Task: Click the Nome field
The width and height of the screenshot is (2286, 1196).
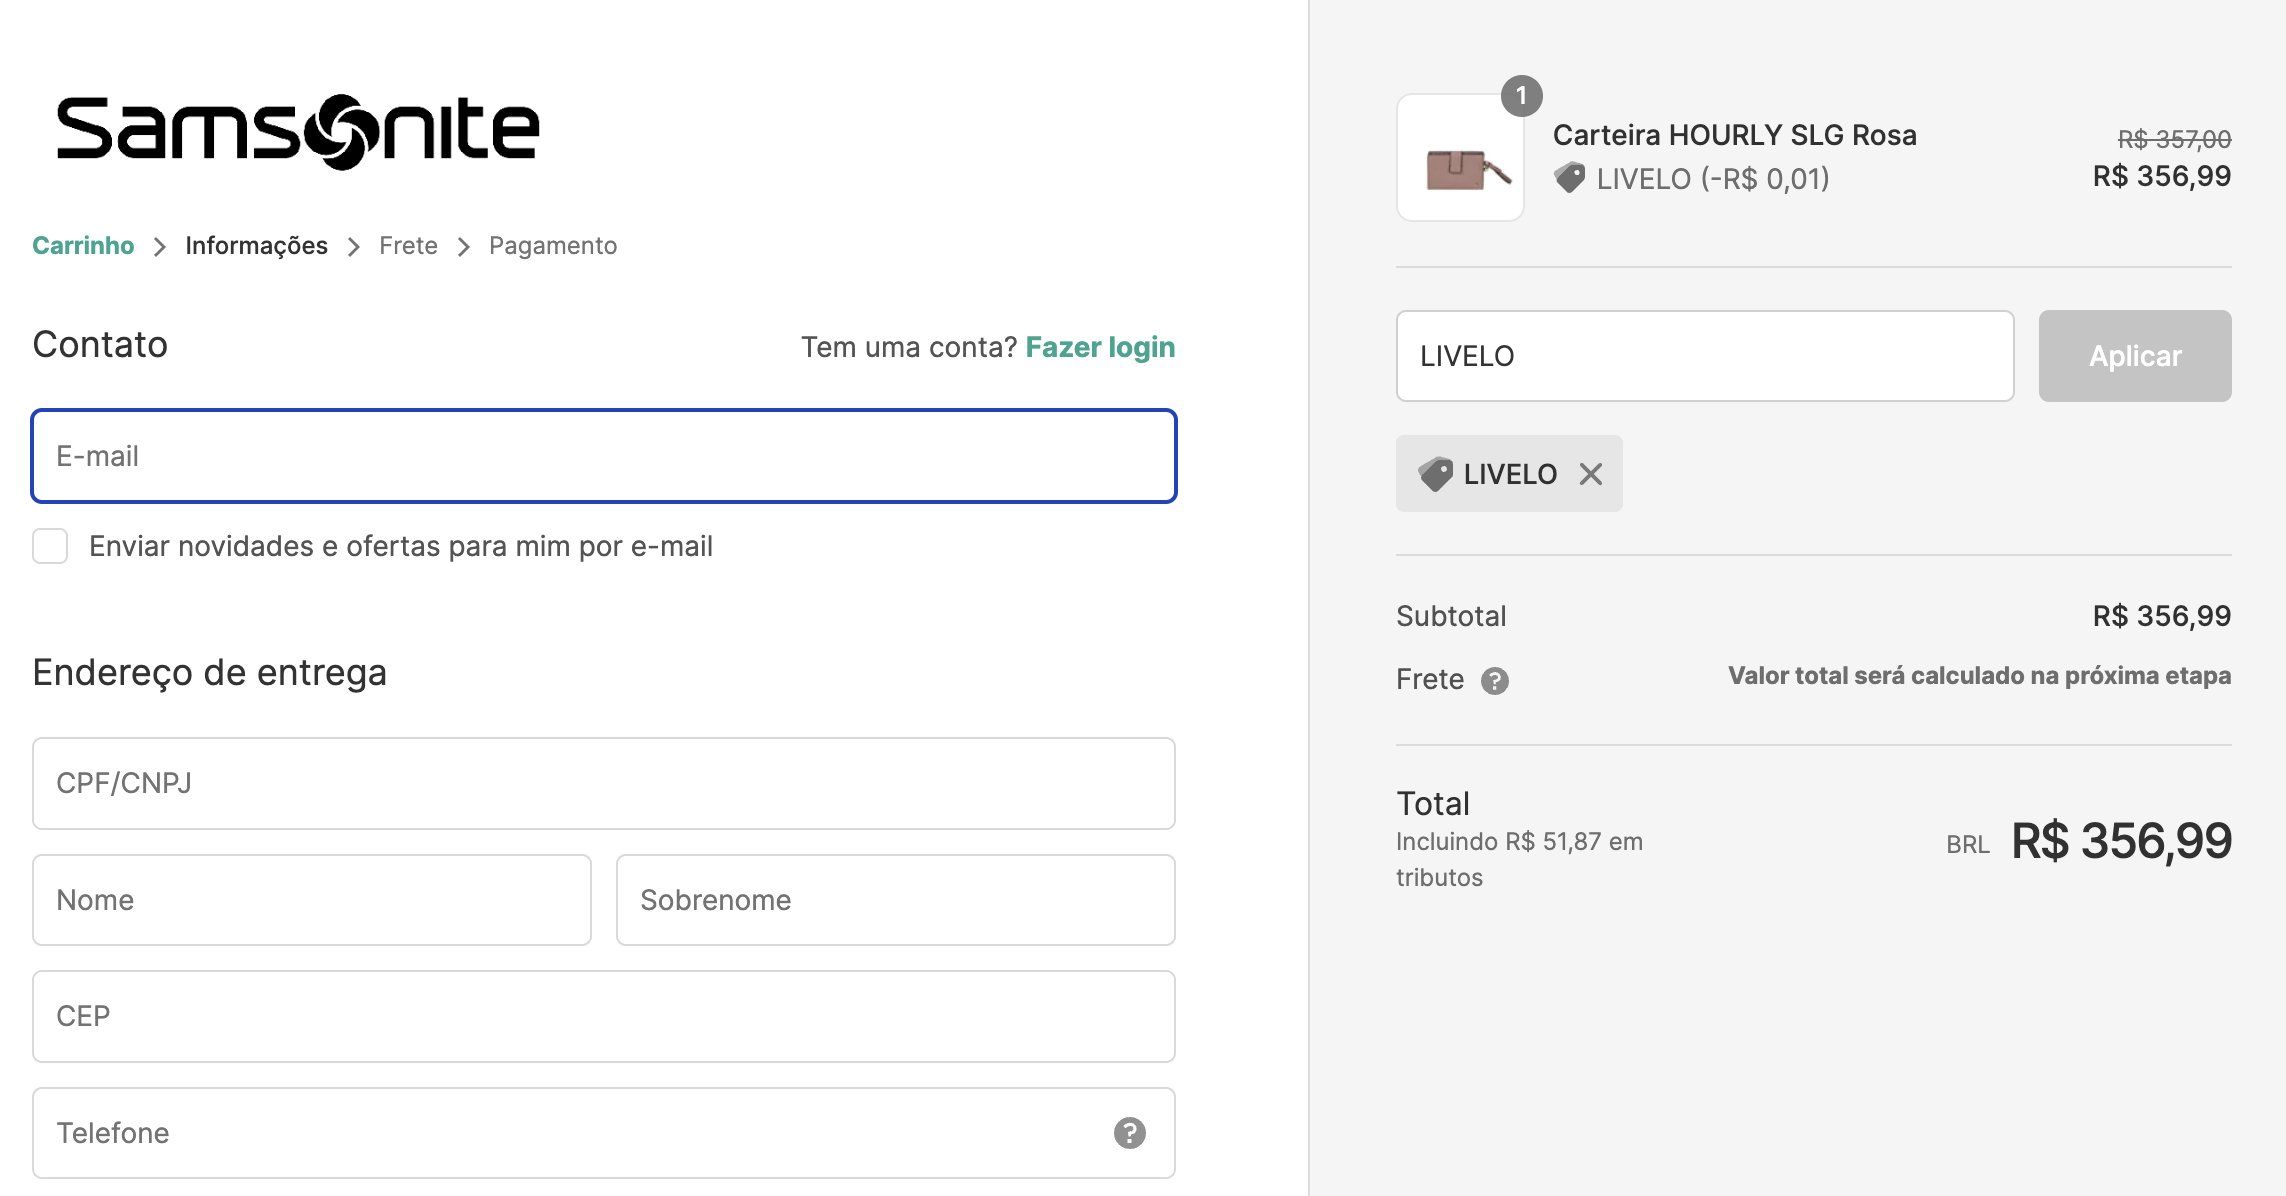Action: [x=312, y=900]
